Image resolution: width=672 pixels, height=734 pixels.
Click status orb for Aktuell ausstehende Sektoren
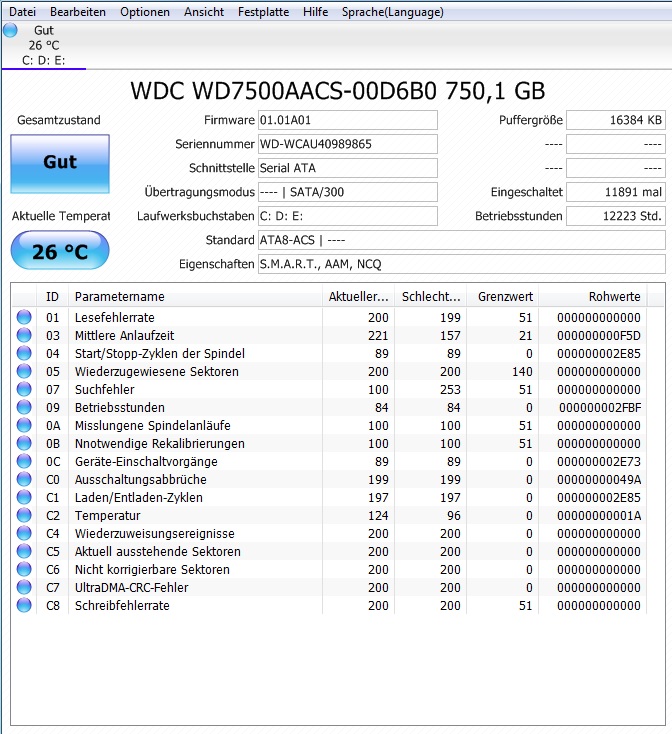click(x=24, y=551)
